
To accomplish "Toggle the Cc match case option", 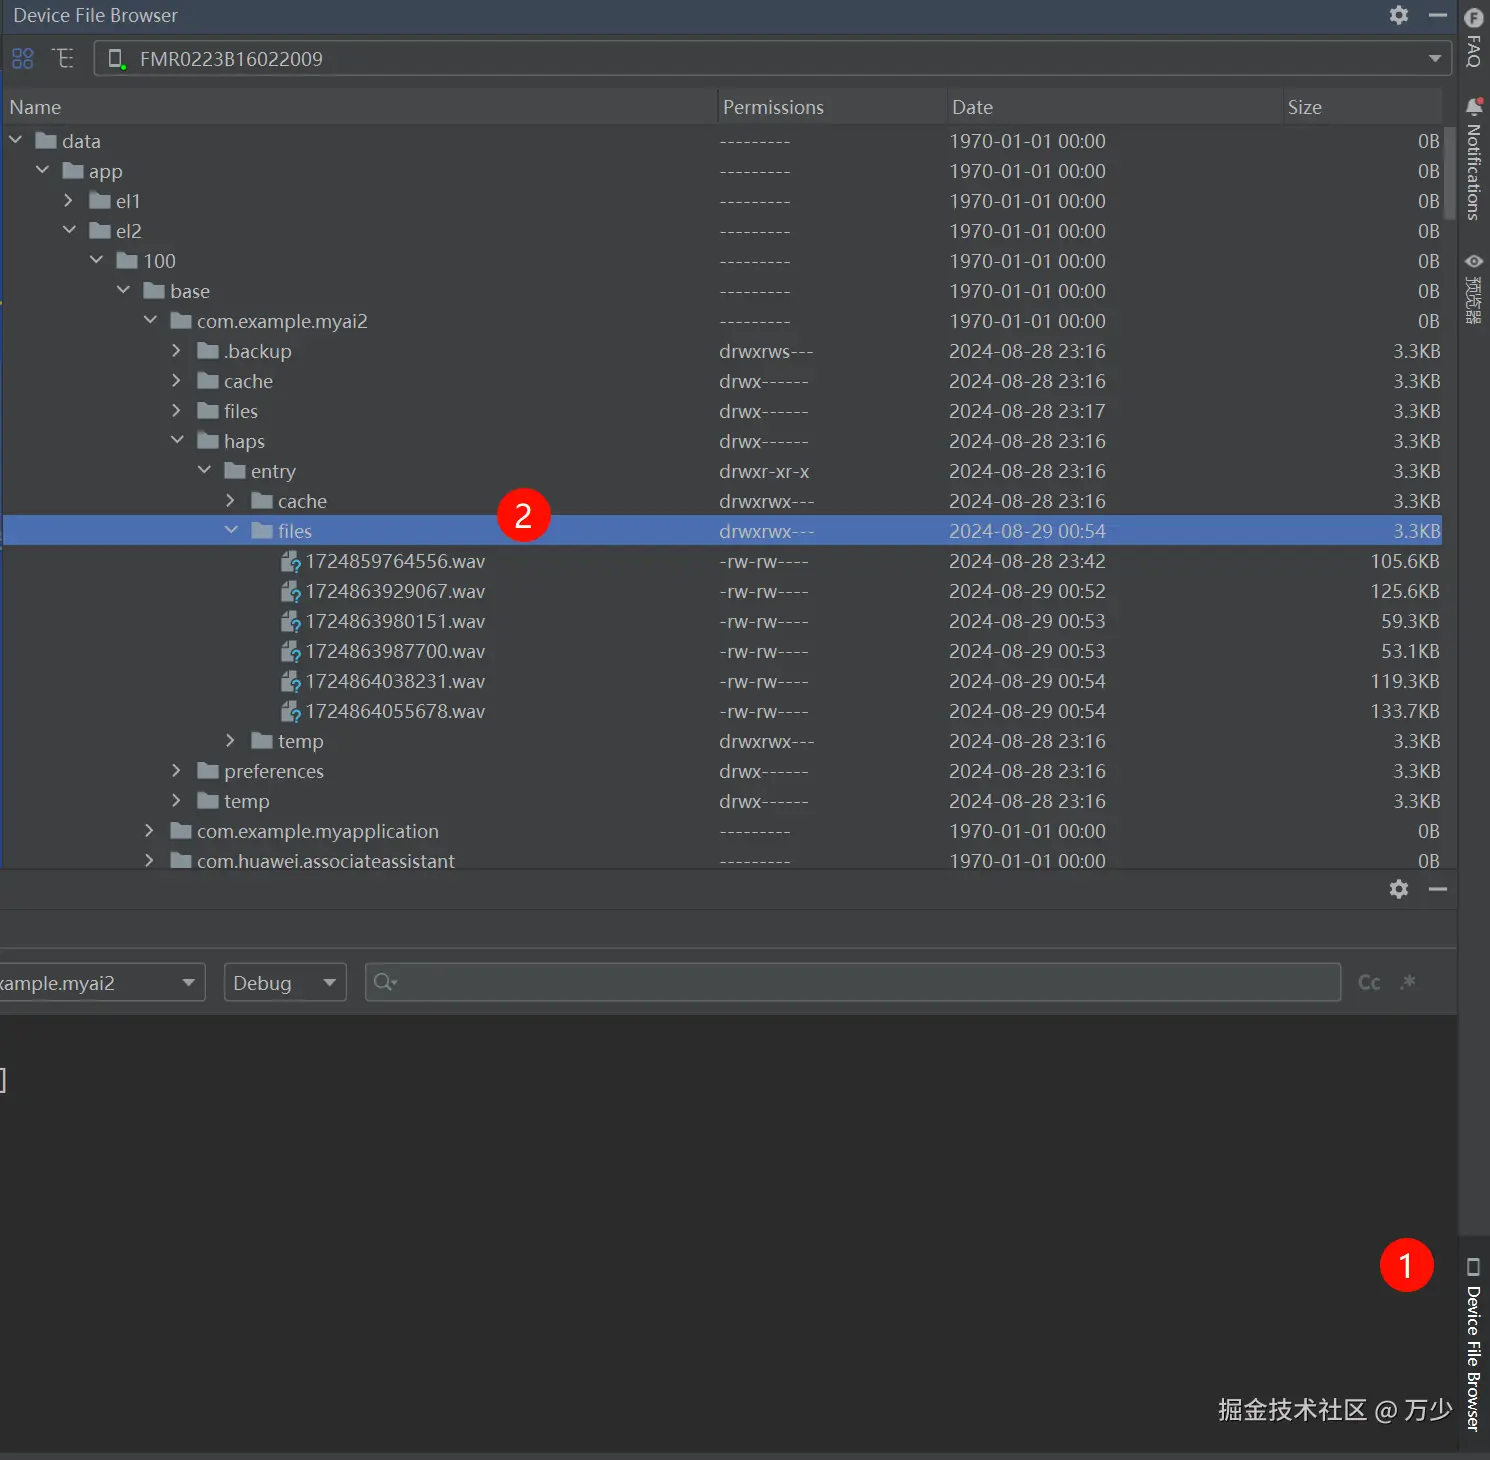I will 1369,982.
